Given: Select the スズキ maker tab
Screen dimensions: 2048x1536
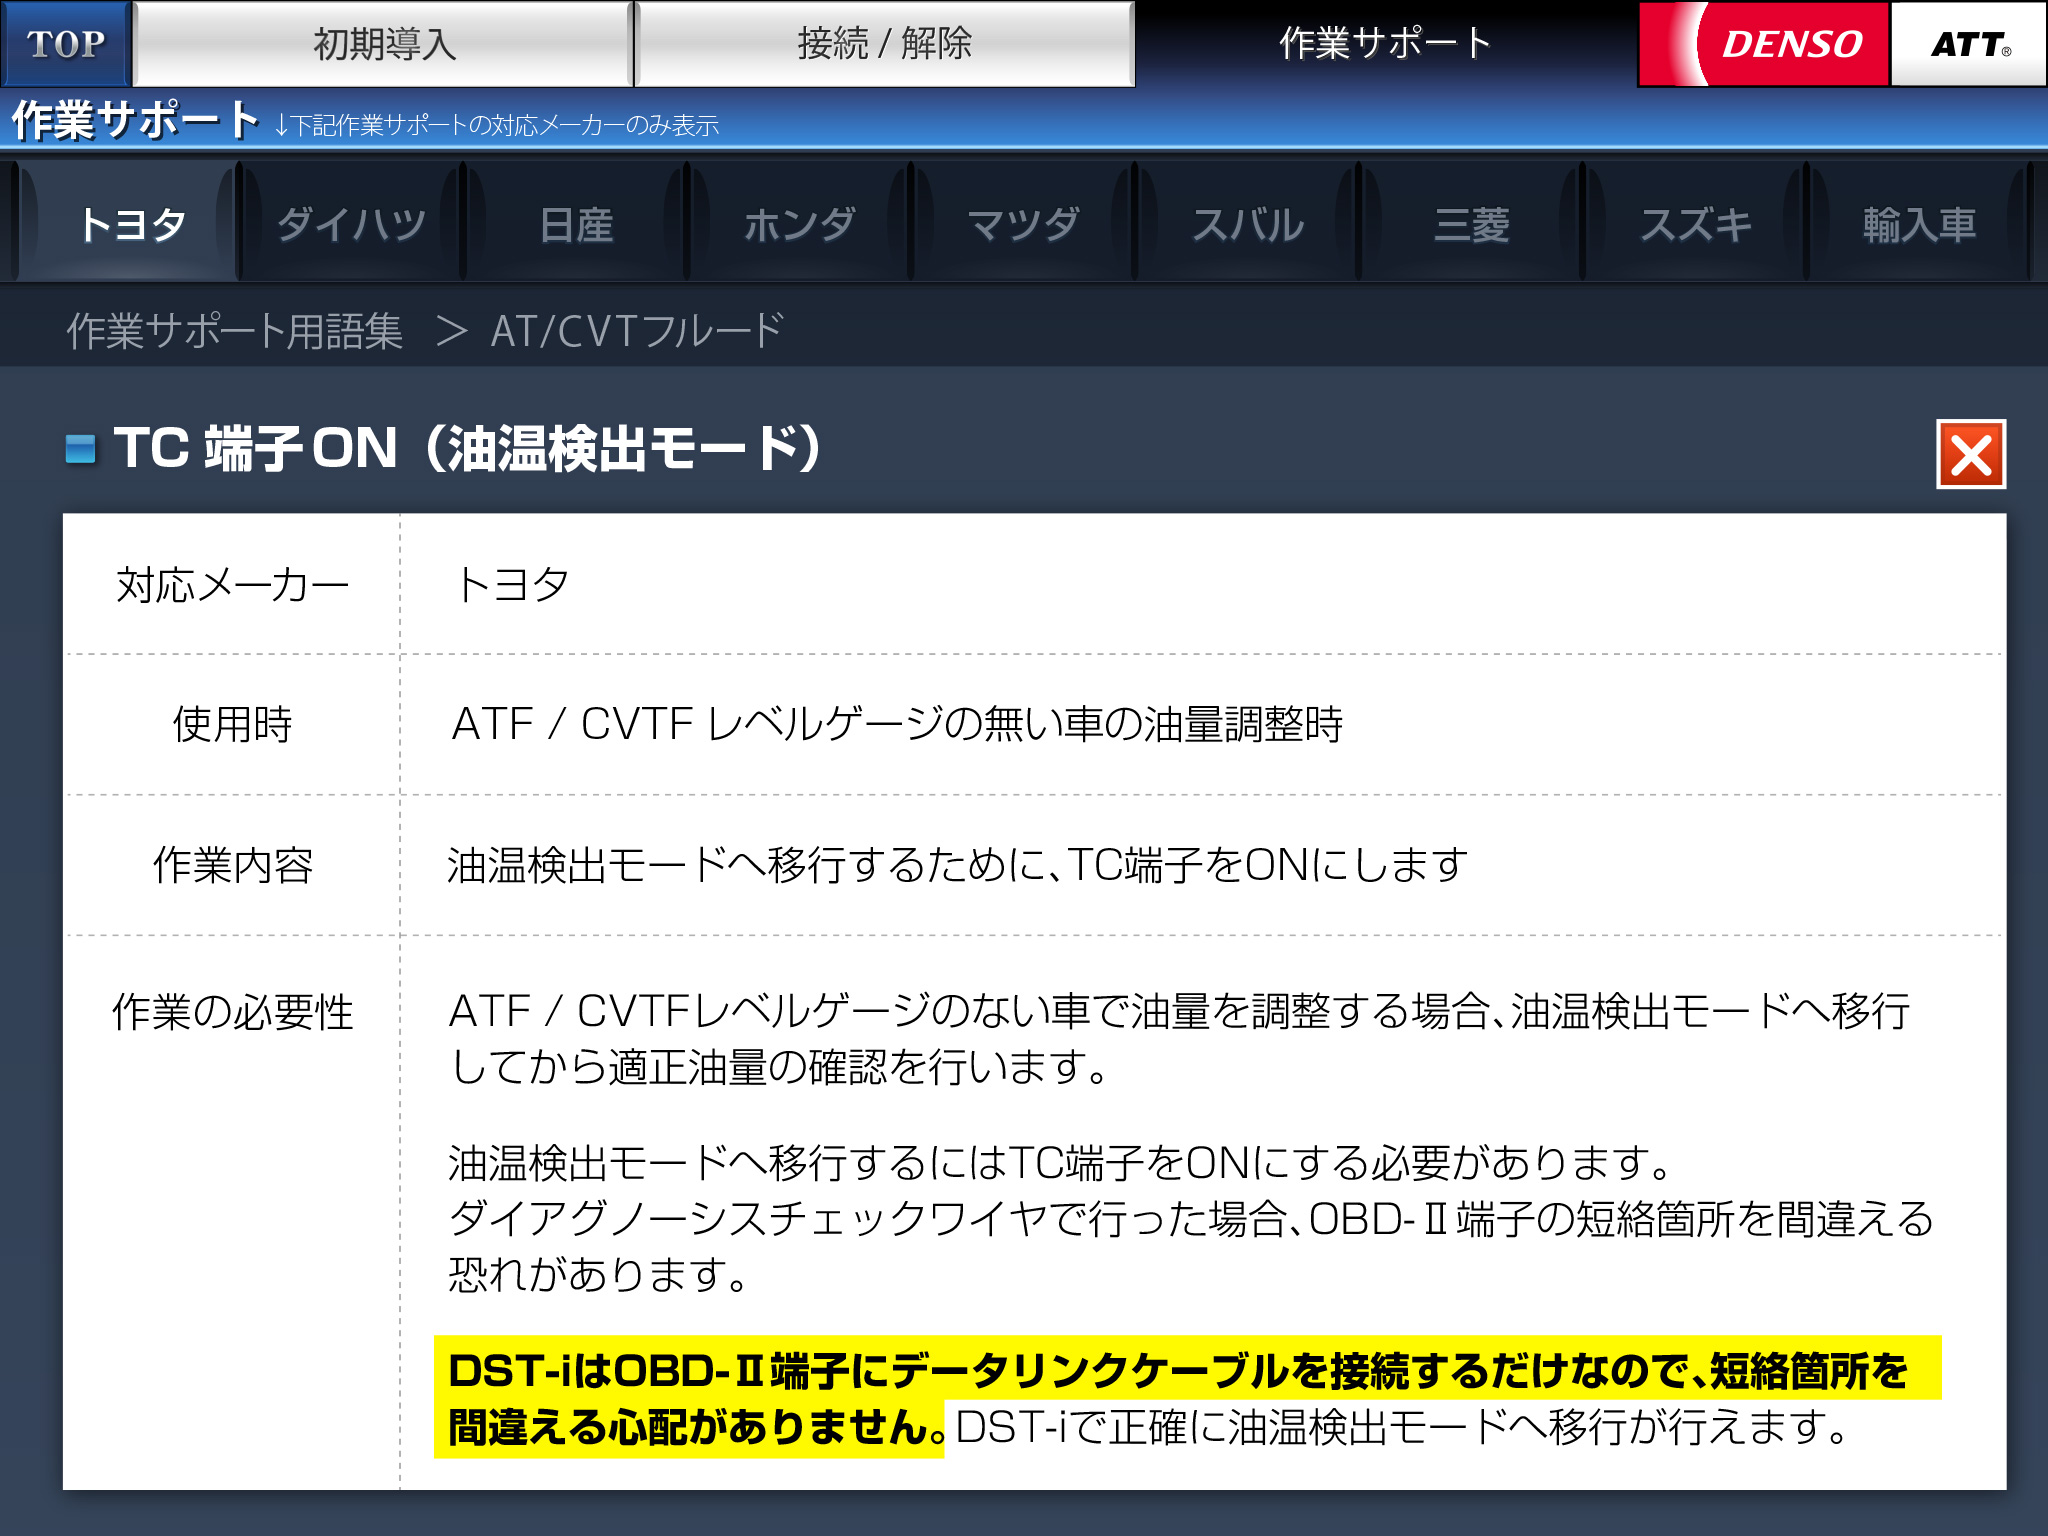Looking at the screenshot, I should click(1695, 224).
